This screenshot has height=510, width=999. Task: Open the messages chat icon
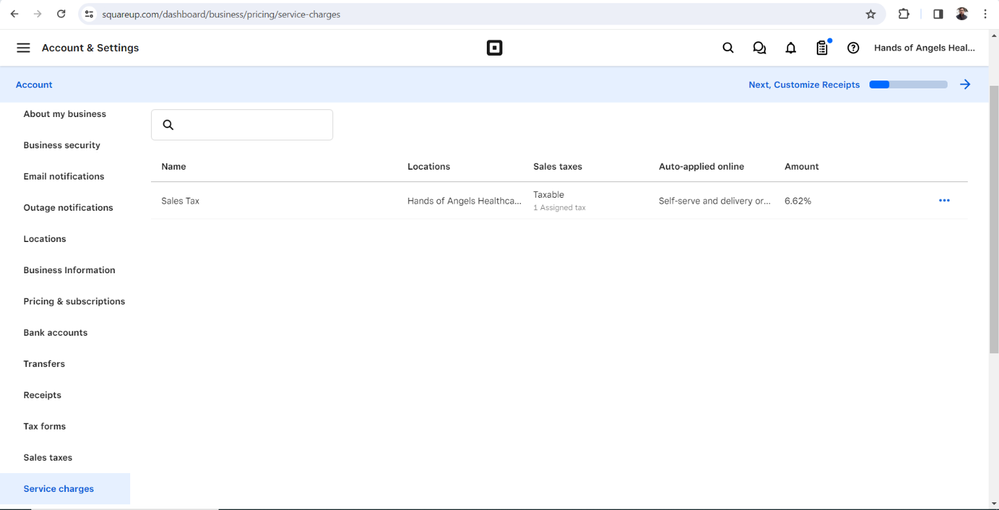(759, 48)
